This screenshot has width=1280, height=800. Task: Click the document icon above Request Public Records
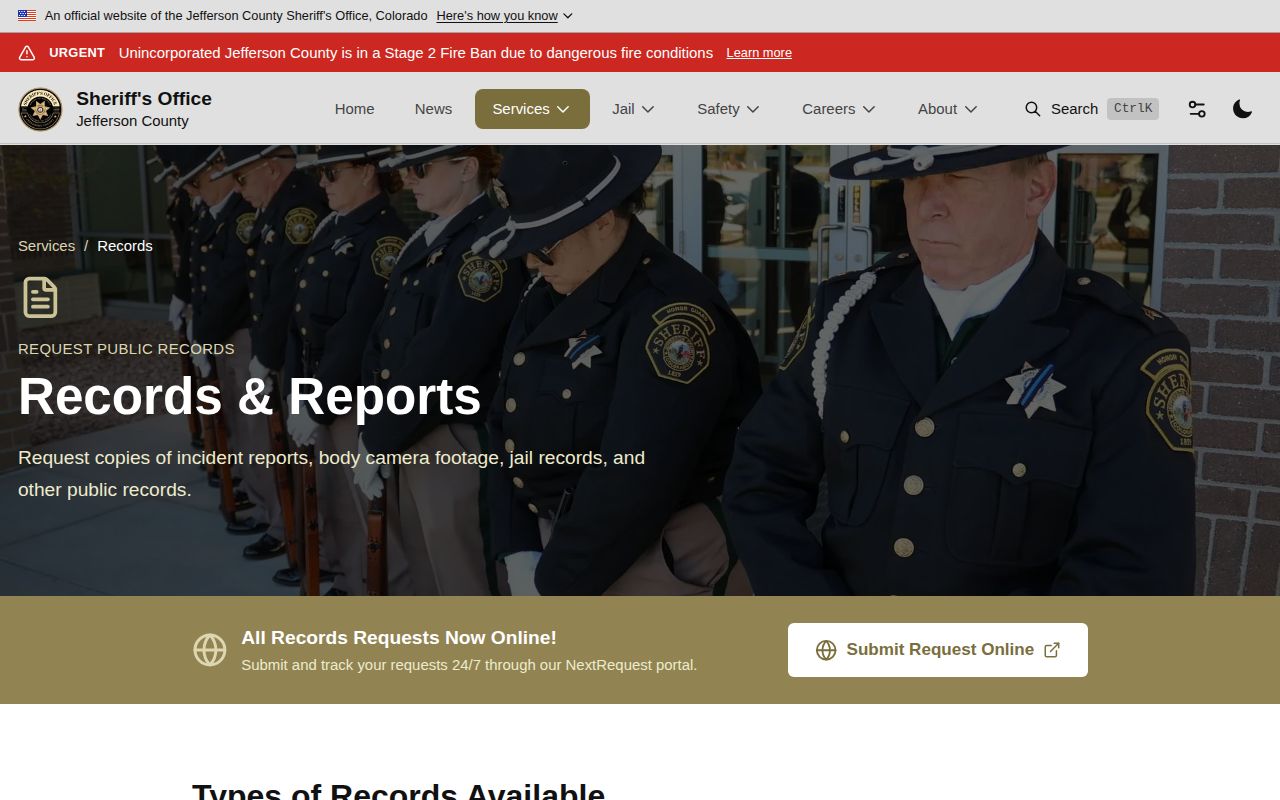pyautogui.click(x=40, y=298)
